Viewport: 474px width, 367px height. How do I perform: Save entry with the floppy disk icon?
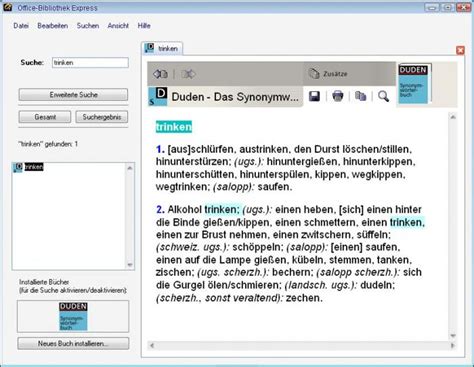tap(314, 96)
